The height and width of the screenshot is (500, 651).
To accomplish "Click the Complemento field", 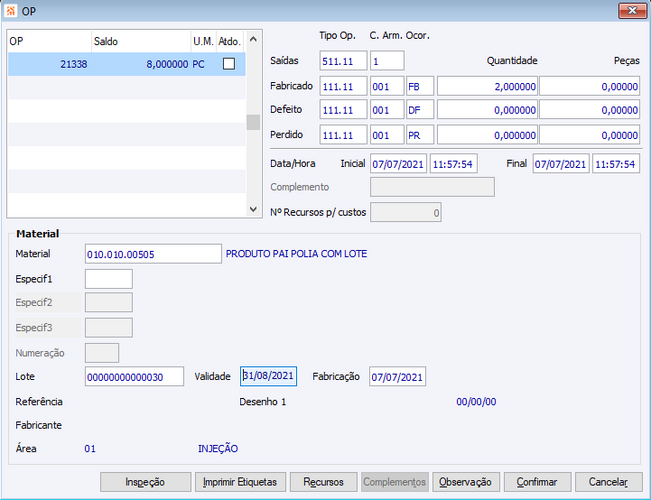I will [x=432, y=187].
